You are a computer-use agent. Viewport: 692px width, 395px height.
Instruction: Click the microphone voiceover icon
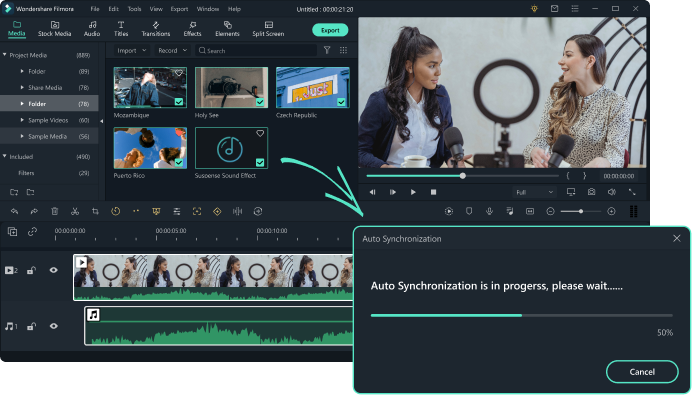tap(489, 211)
